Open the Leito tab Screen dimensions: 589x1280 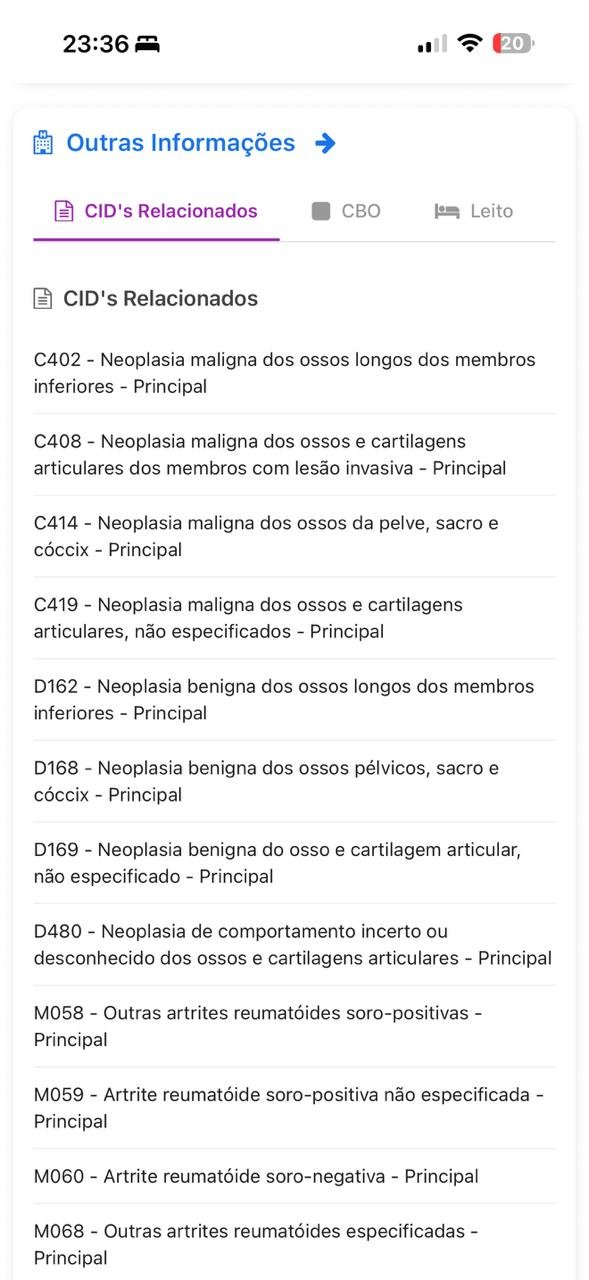(x=472, y=210)
